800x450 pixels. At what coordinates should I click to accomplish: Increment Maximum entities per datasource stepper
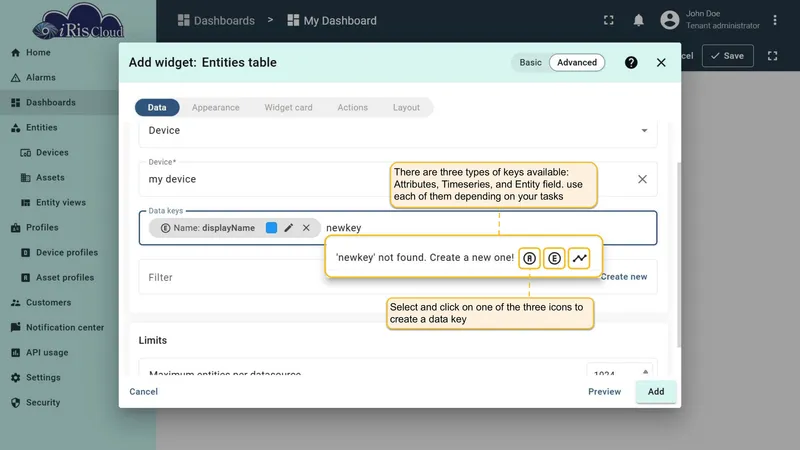coord(645,371)
